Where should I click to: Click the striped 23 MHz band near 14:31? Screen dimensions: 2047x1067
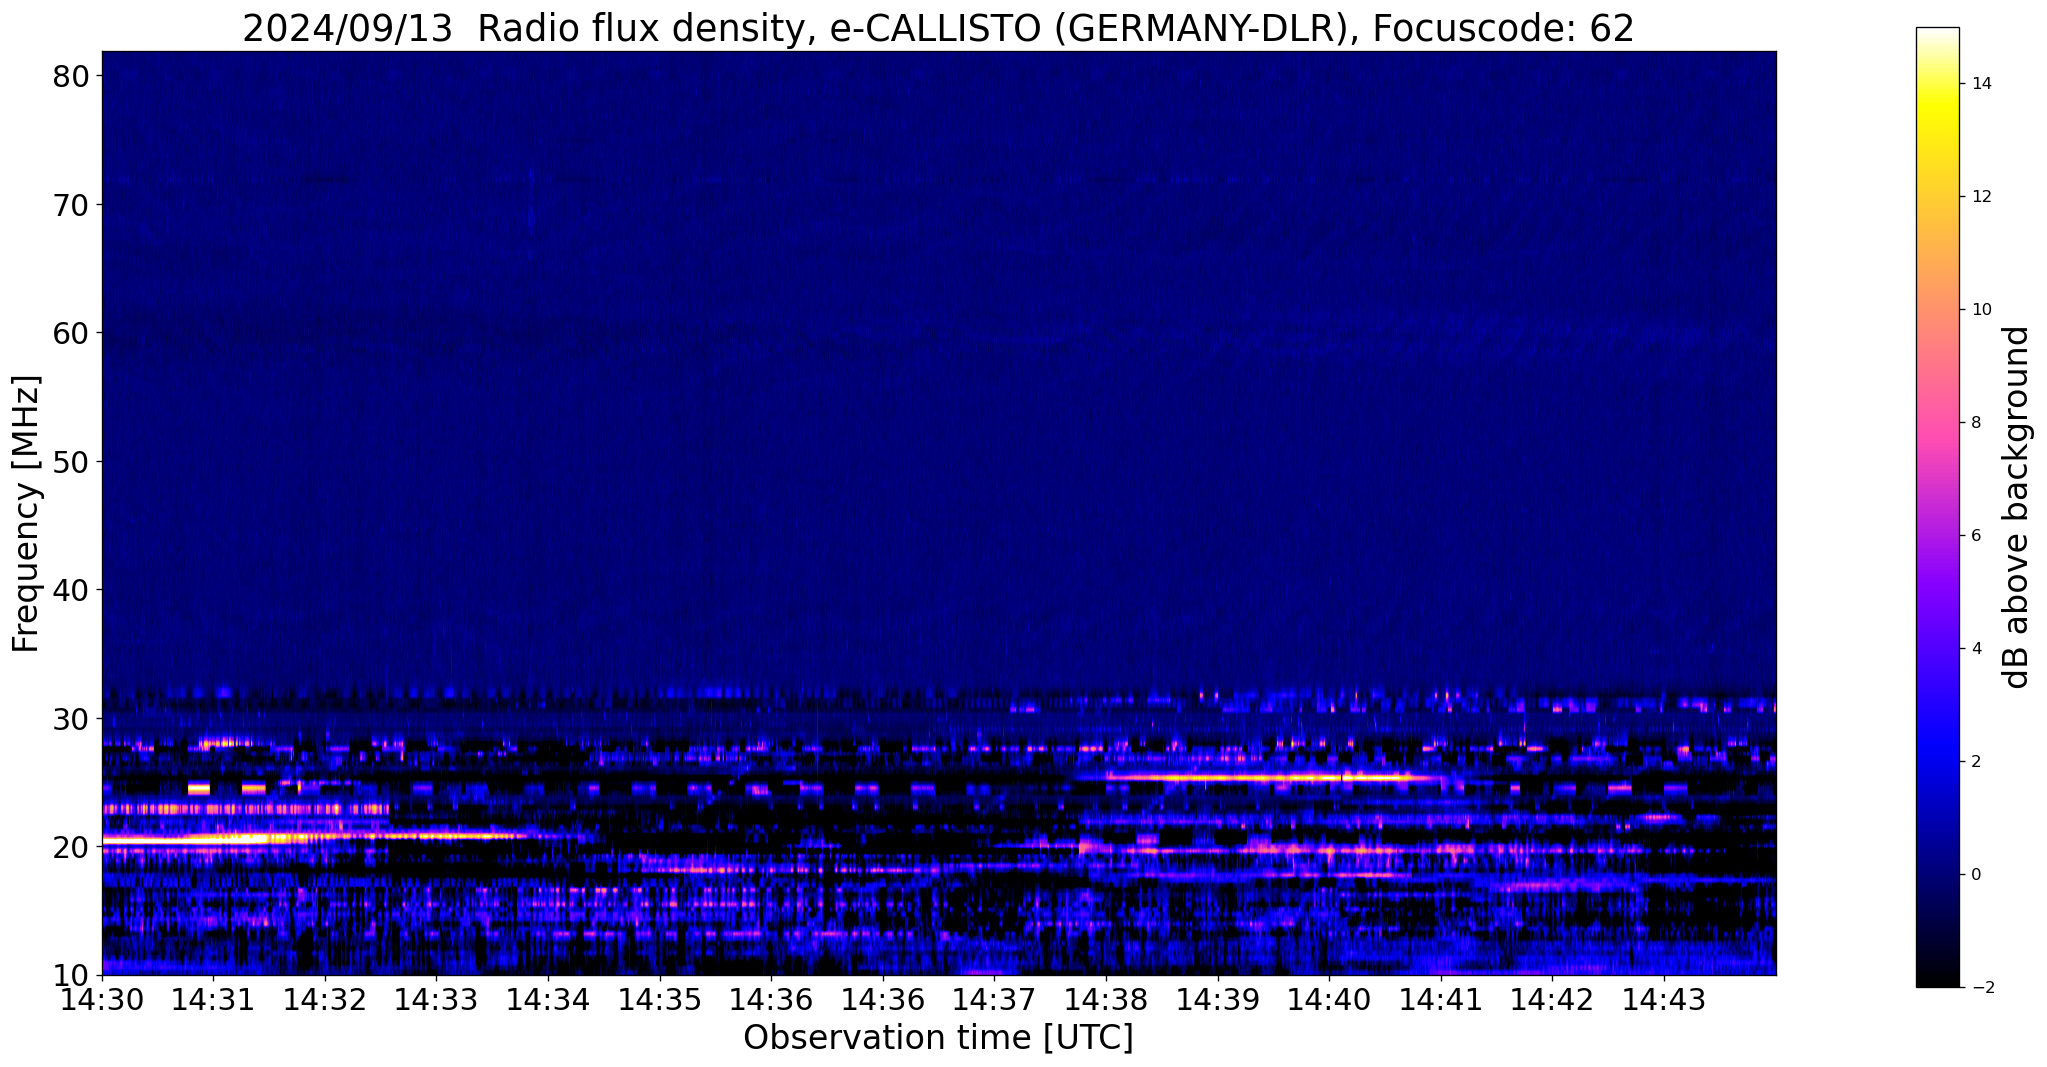tap(245, 809)
